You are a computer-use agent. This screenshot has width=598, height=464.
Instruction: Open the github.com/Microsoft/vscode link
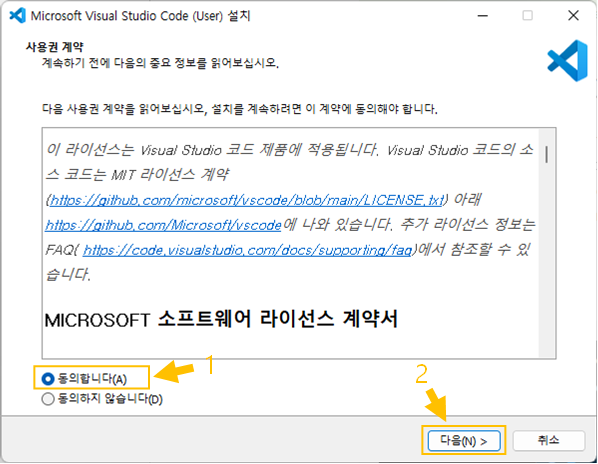(163, 225)
